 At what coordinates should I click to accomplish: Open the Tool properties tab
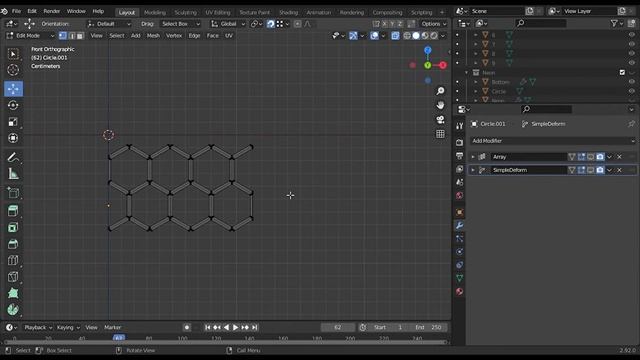460,126
